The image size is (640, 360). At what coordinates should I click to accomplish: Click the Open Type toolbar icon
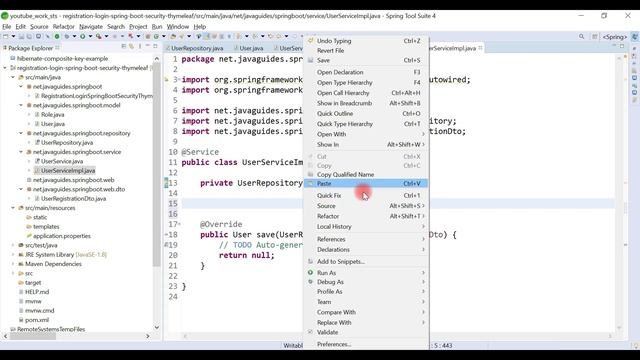tap(173, 36)
